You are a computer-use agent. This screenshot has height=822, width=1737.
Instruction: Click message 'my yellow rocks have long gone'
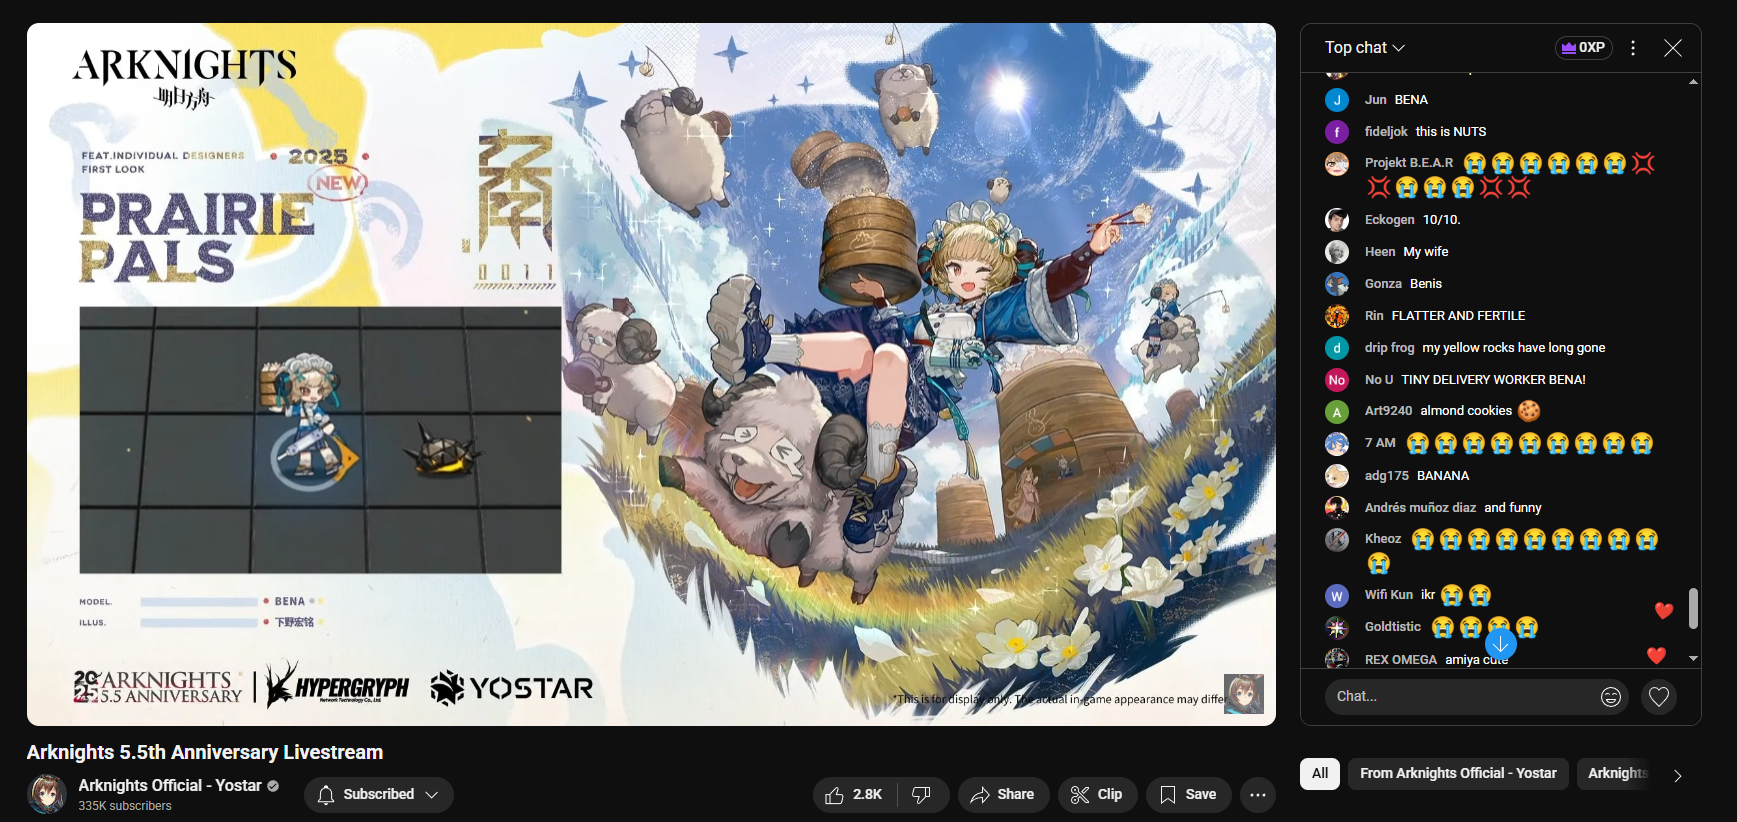pos(1514,348)
